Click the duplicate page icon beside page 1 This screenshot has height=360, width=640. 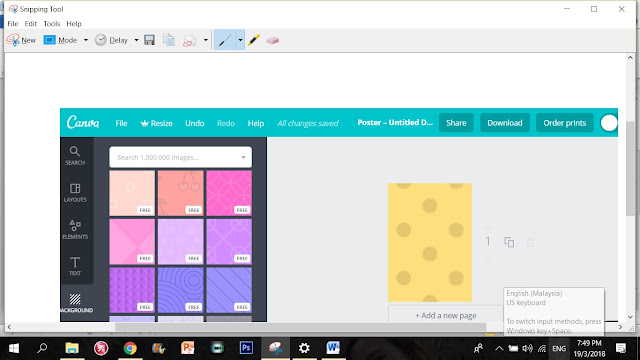click(509, 242)
